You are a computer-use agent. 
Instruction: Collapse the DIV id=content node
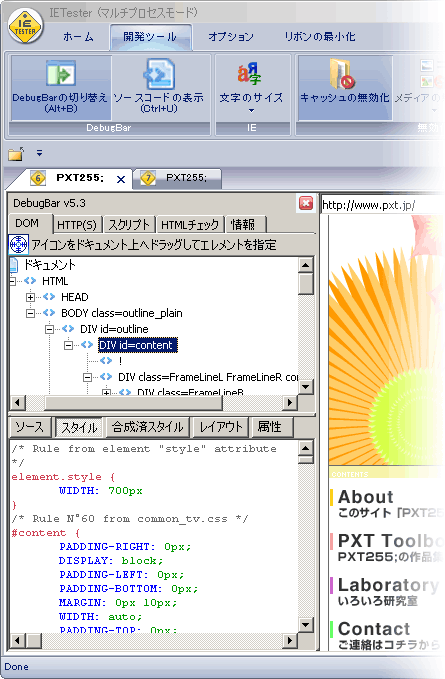(x=68, y=345)
